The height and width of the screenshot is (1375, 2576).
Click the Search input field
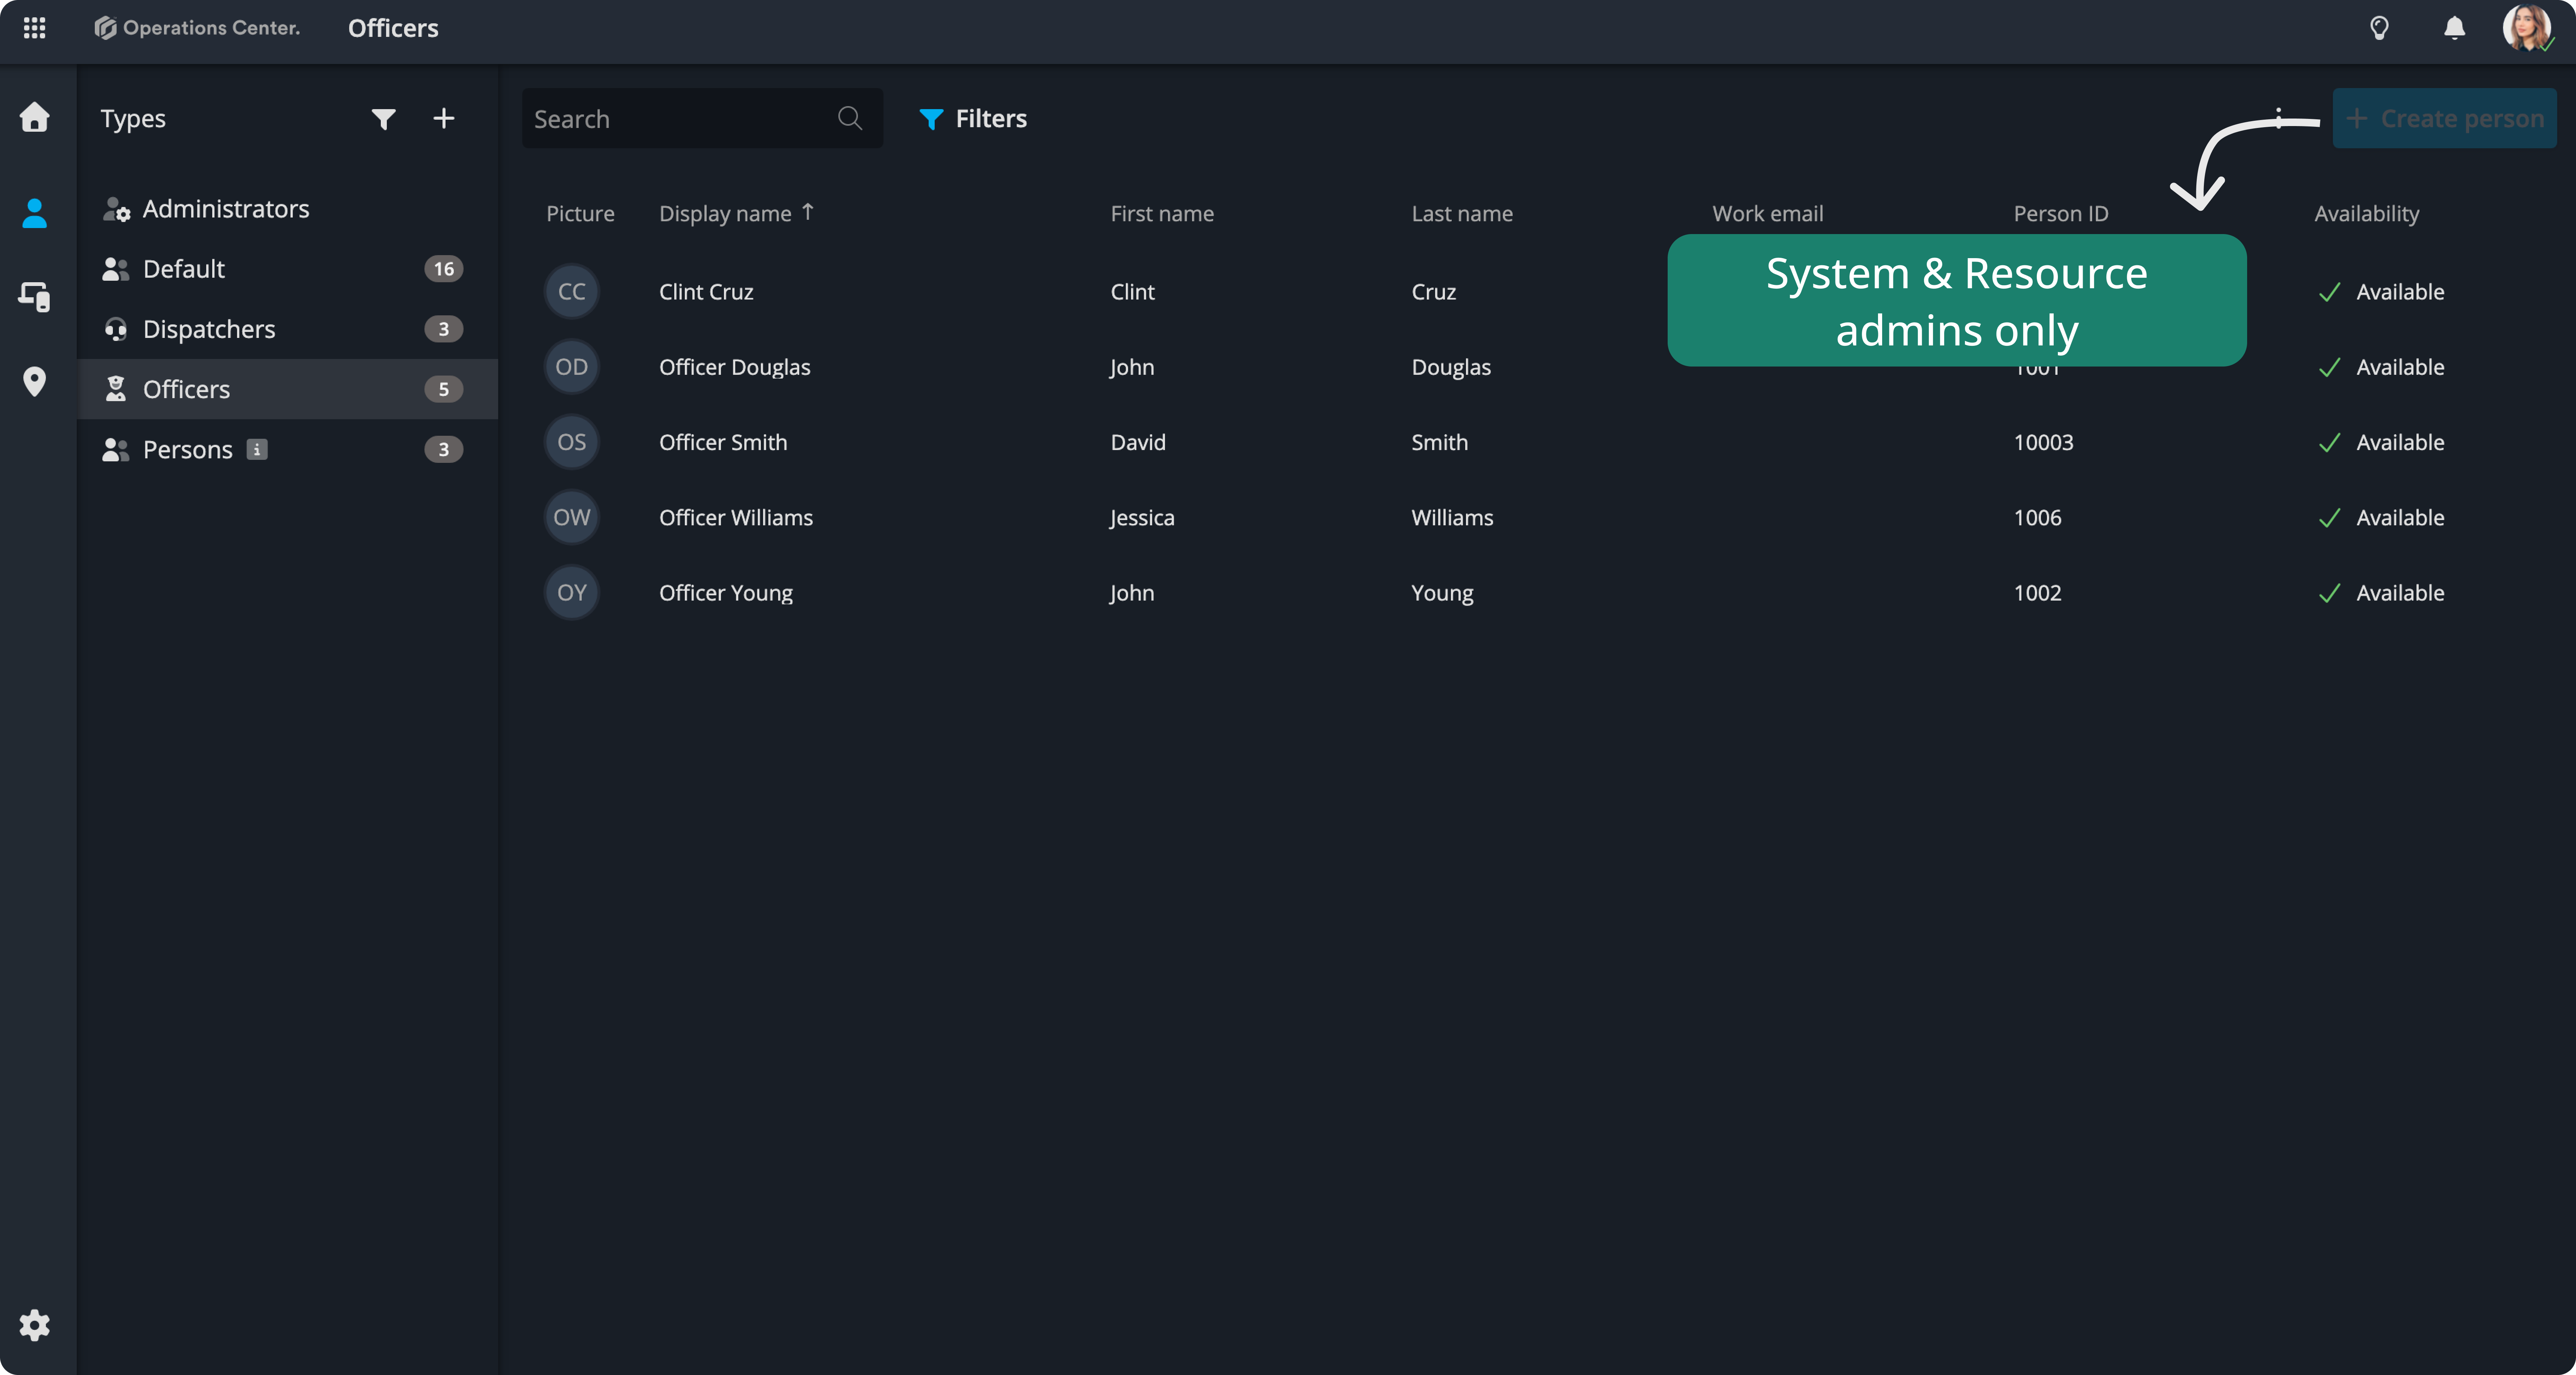coord(680,119)
